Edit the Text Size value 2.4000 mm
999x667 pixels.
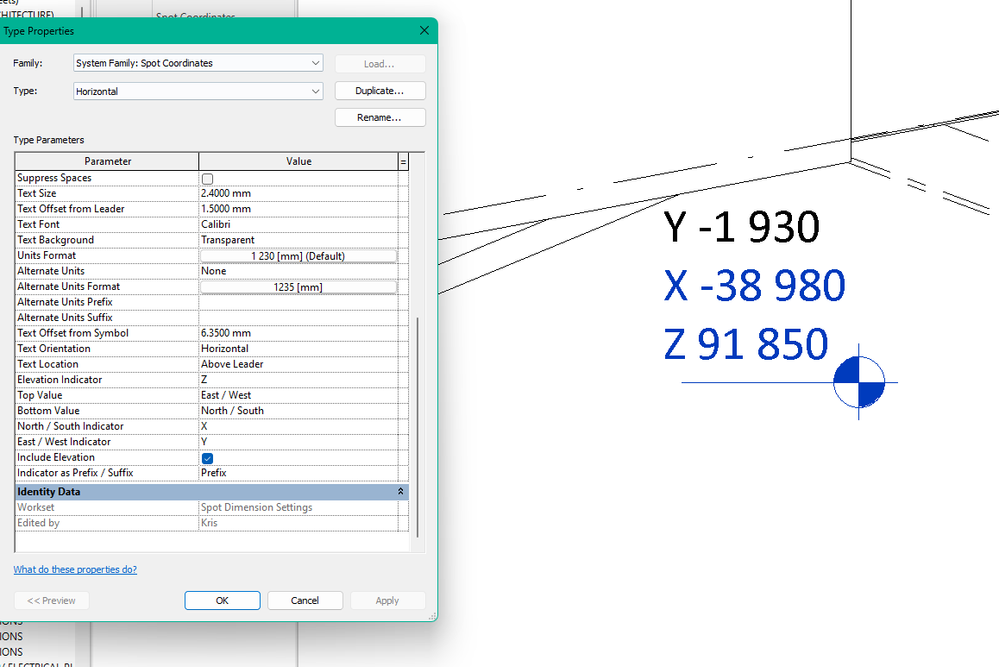298,193
